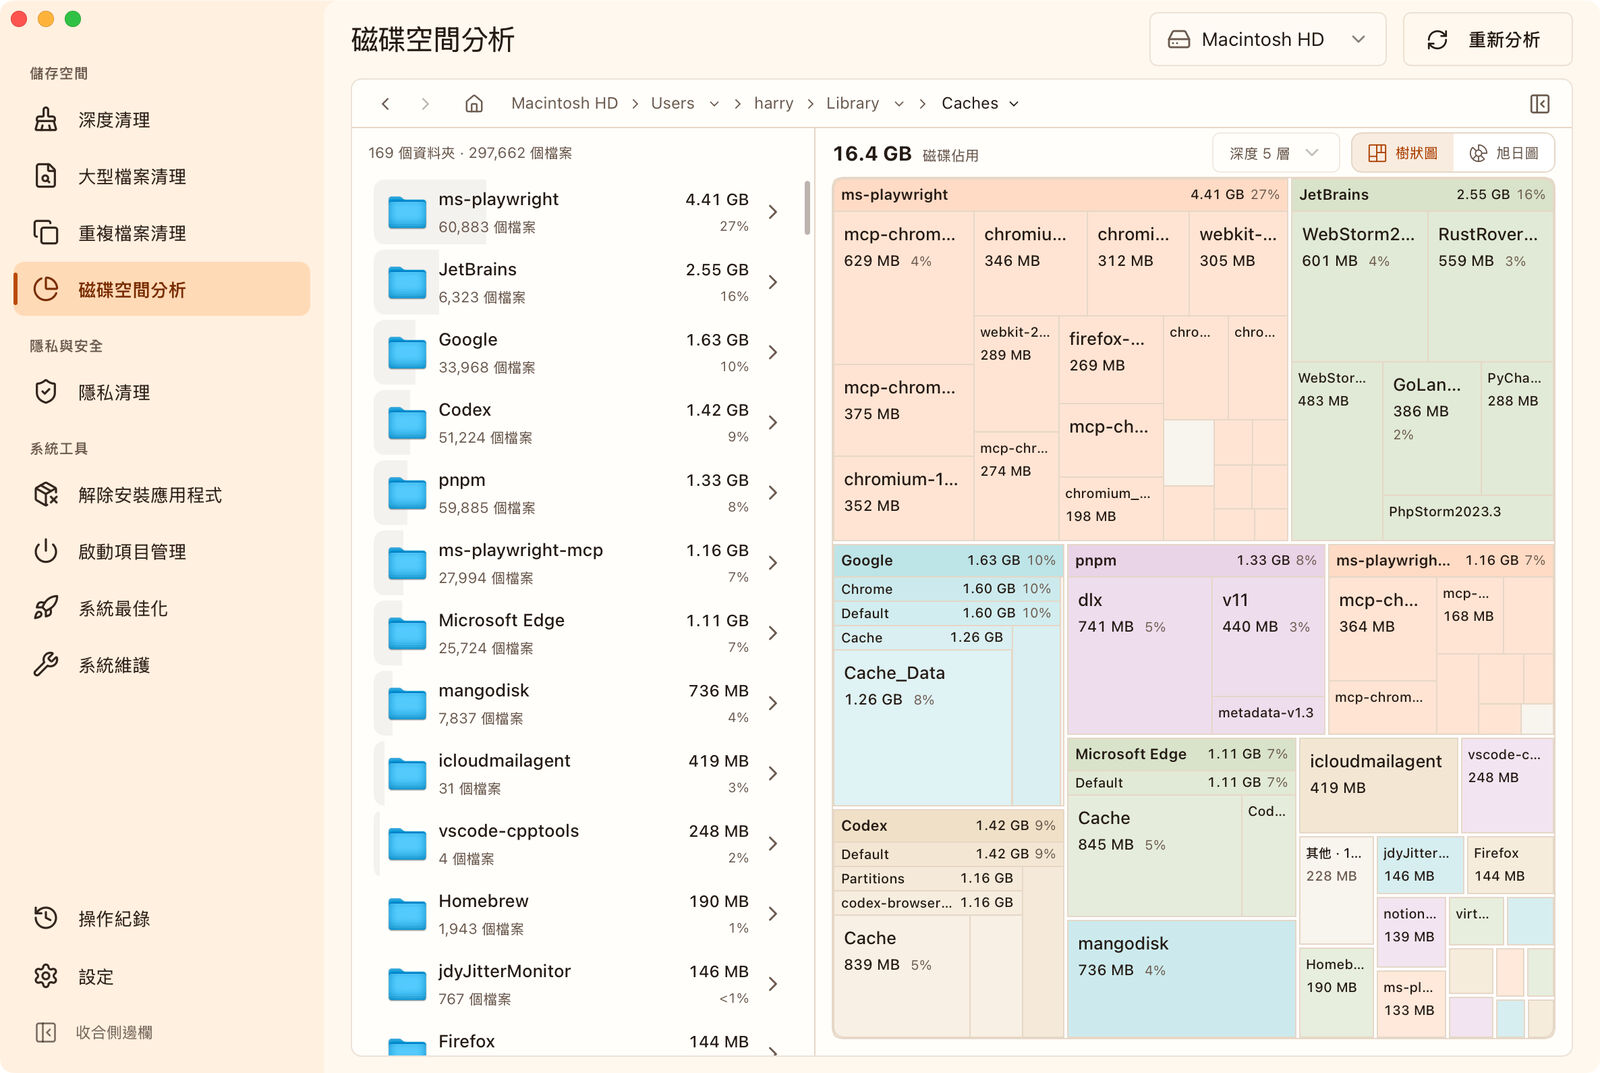Switch to 旭日圖 view
The width and height of the screenshot is (1600, 1073).
(x=1504, y=153)
